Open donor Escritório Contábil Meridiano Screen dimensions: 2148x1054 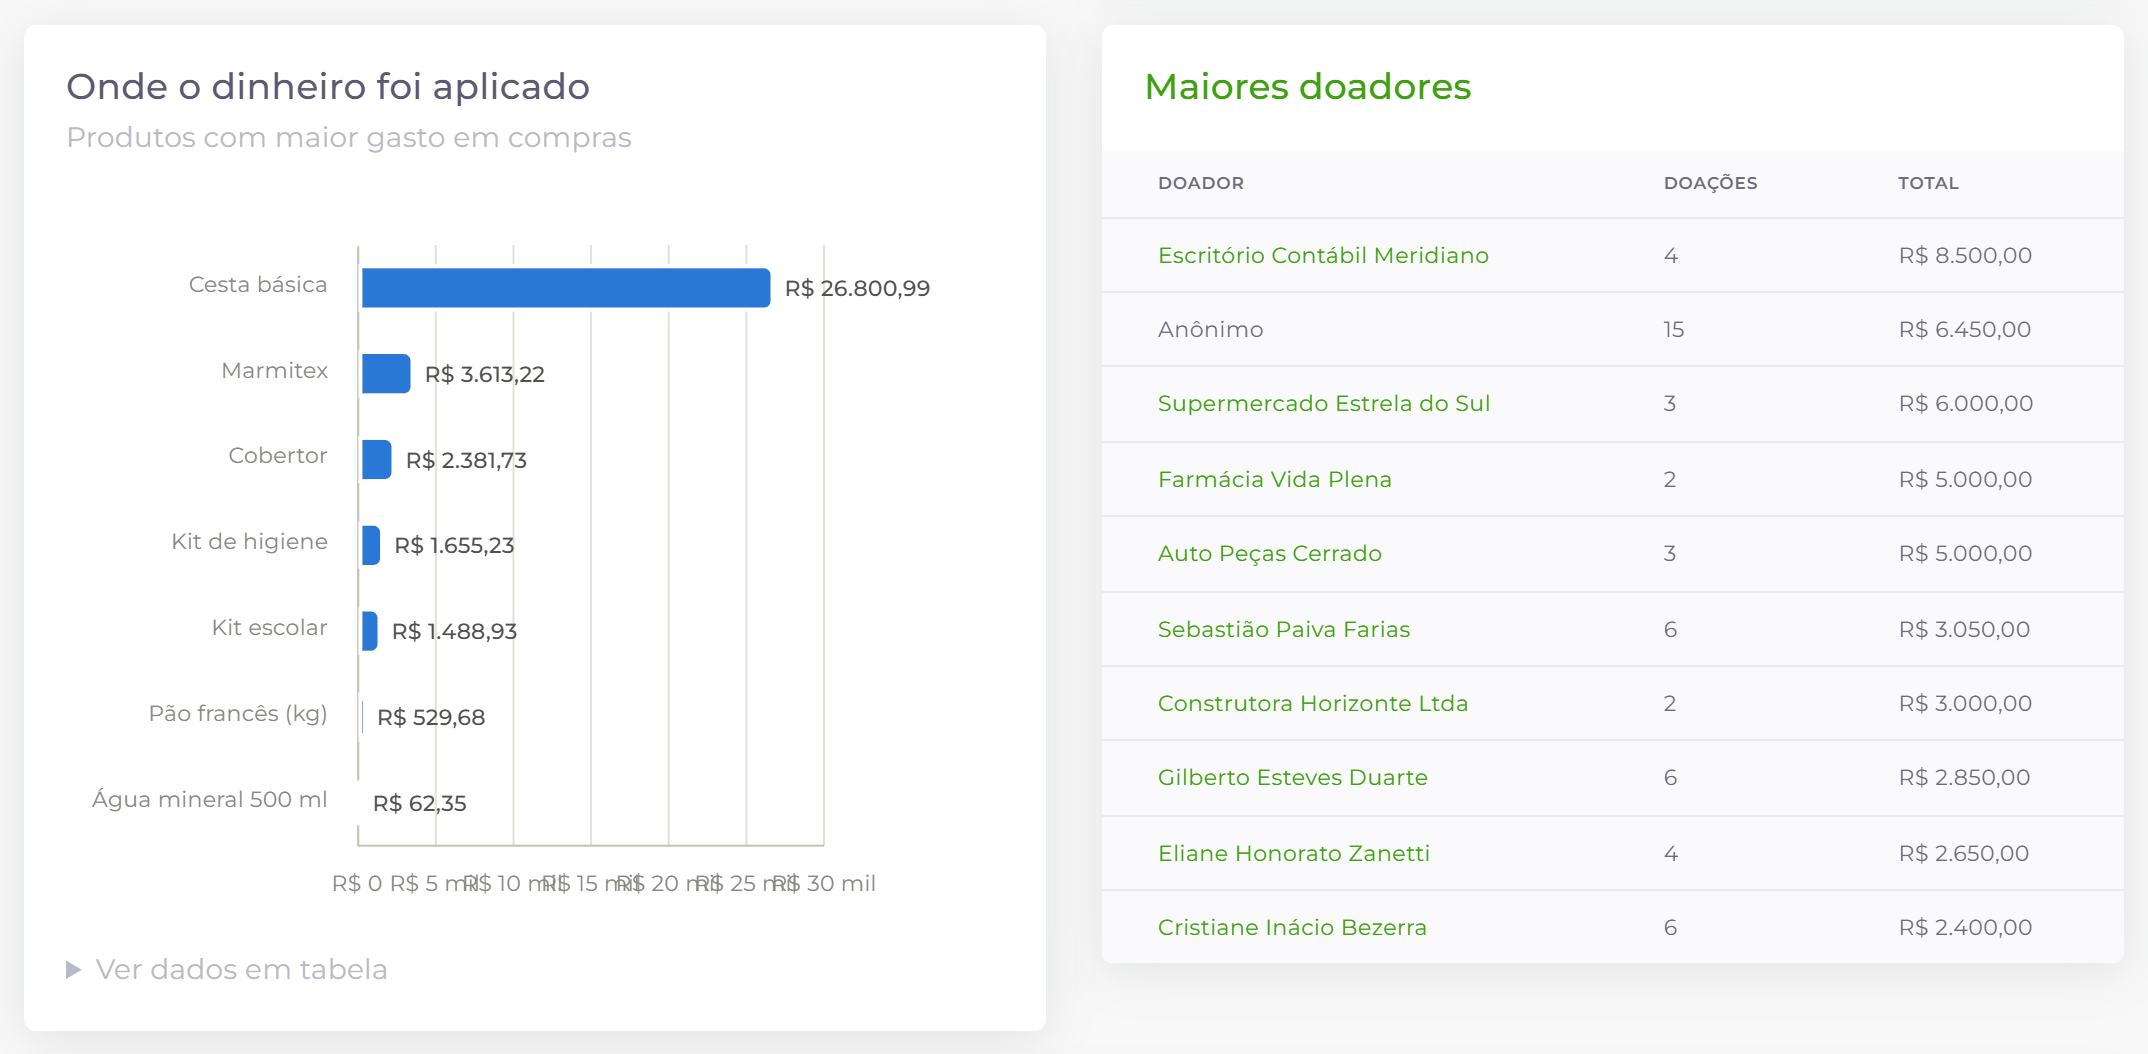(x=1323, y=255)
